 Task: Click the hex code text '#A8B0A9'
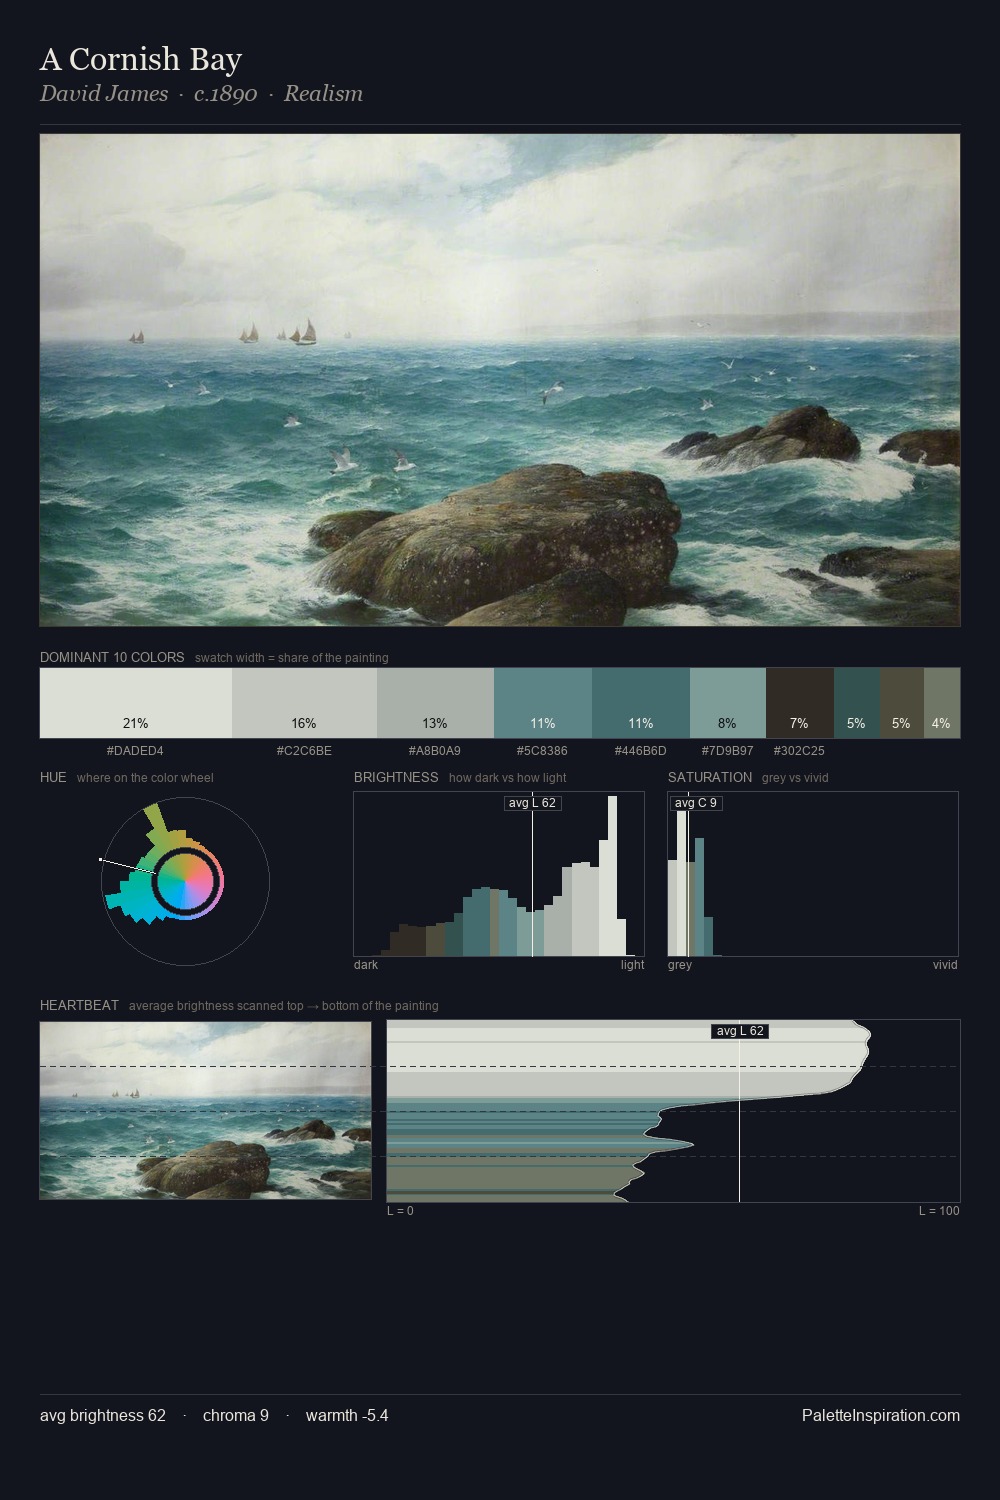pos(435,750)
